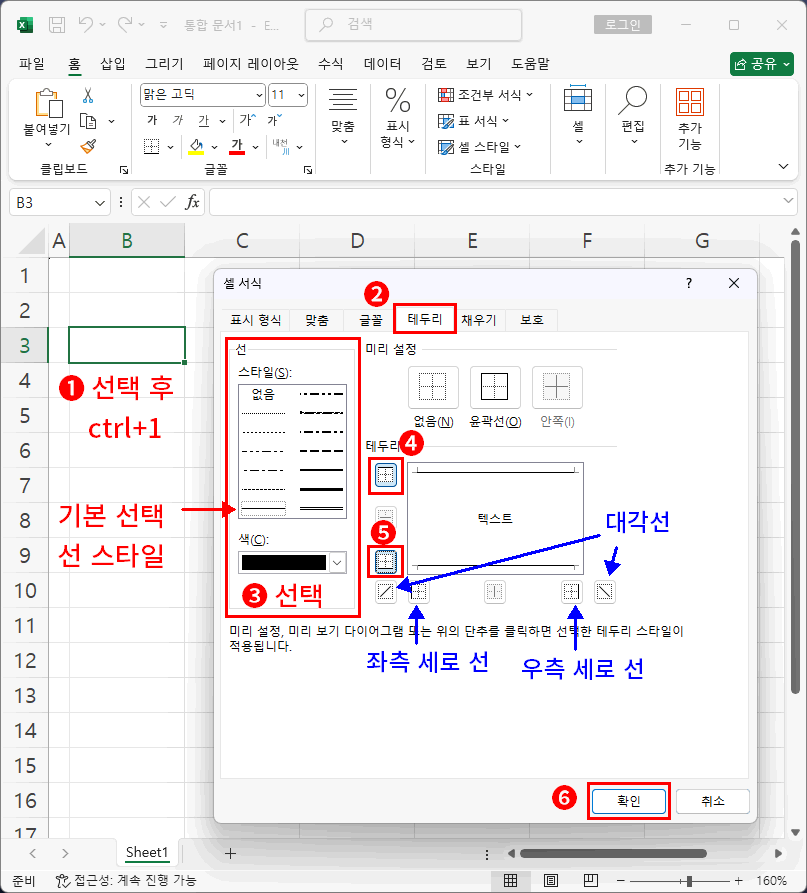Click the 취소 button
Screen dimensions: 807x893
point(712,801)
